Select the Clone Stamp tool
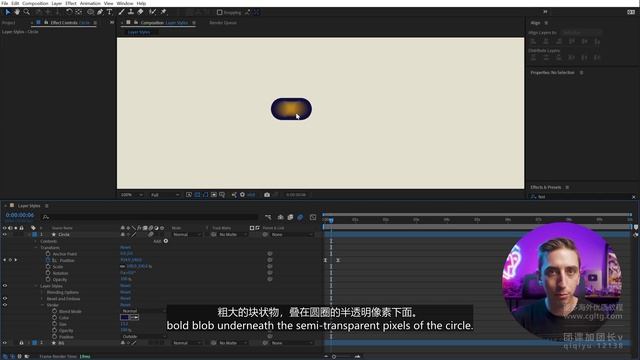Screen dimensions: 640x360 coord(131,12)
